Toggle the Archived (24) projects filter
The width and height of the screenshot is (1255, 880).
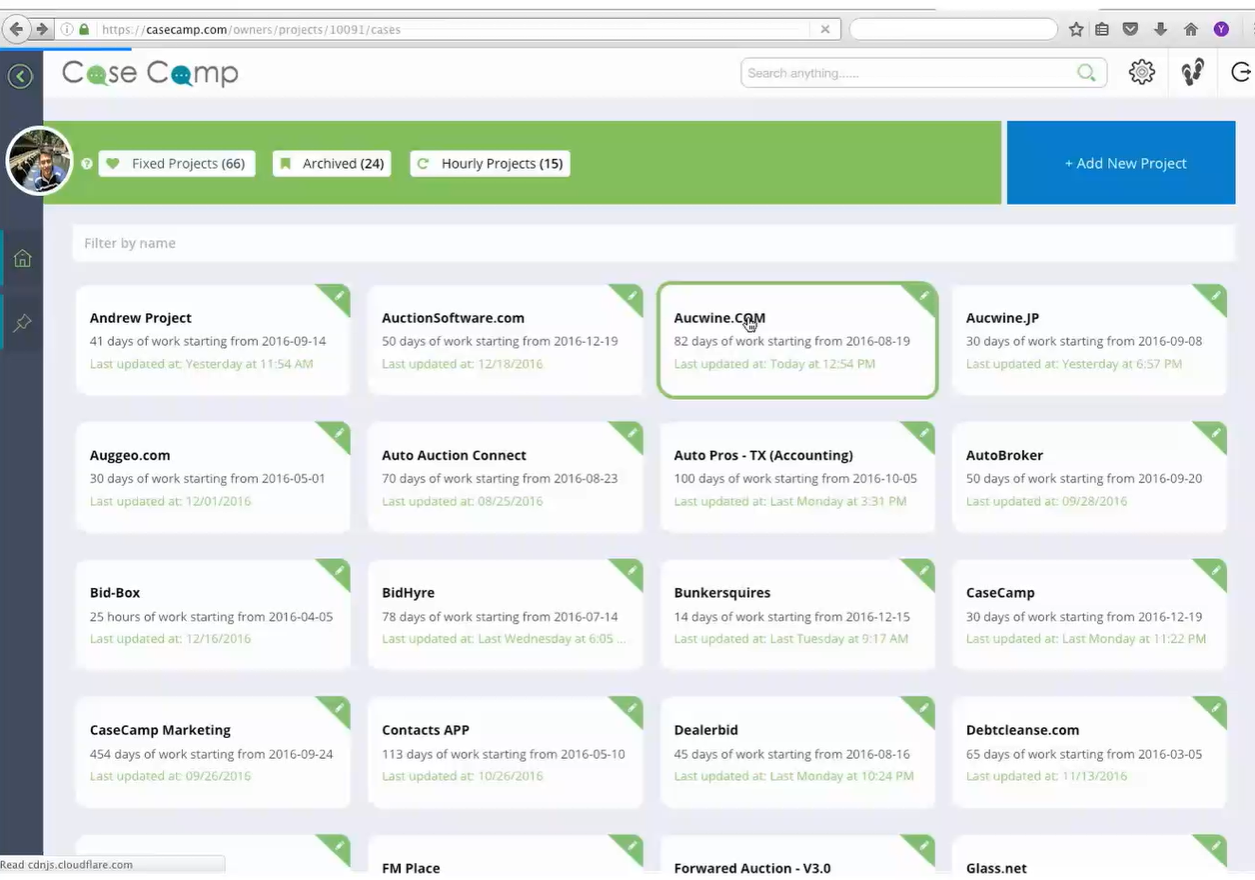[331, 163]
